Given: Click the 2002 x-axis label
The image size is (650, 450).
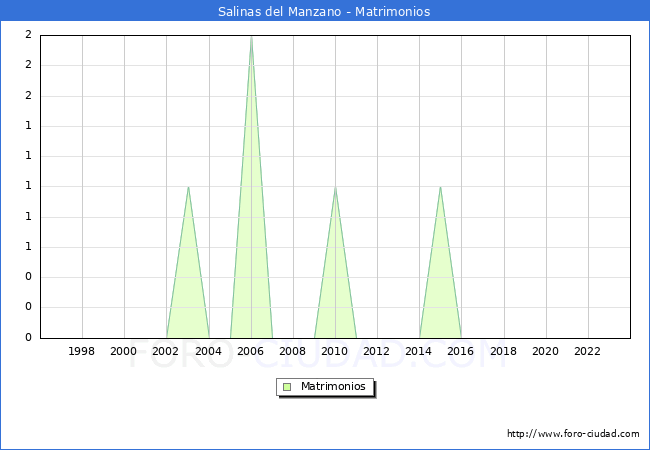Looking at the screenshot, I should click(x=166, y=351).
